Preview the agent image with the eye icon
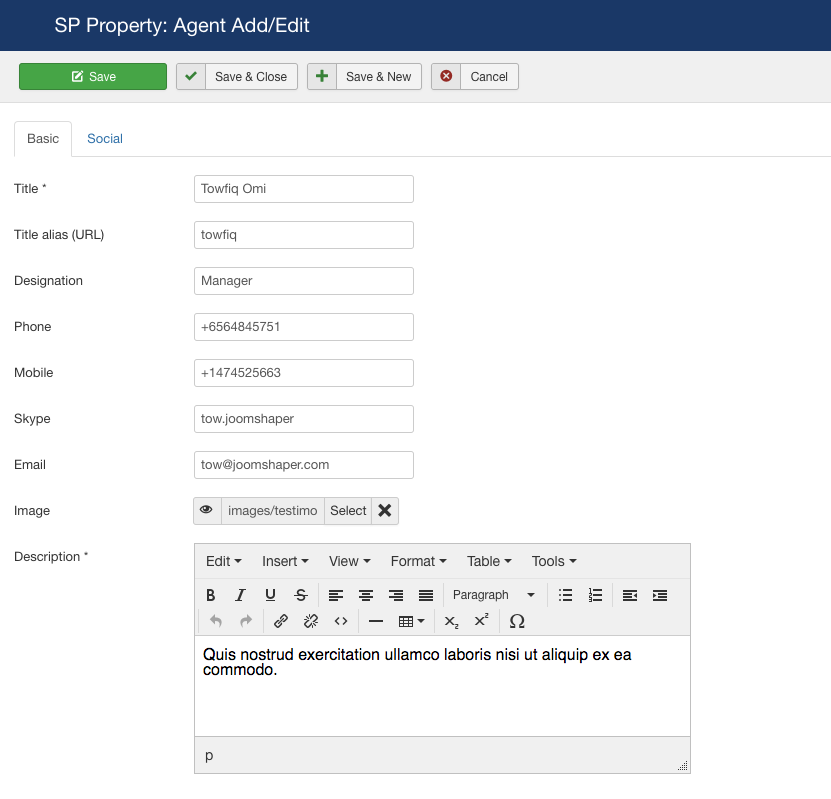 pyautogui.click(x=208, y=510)
